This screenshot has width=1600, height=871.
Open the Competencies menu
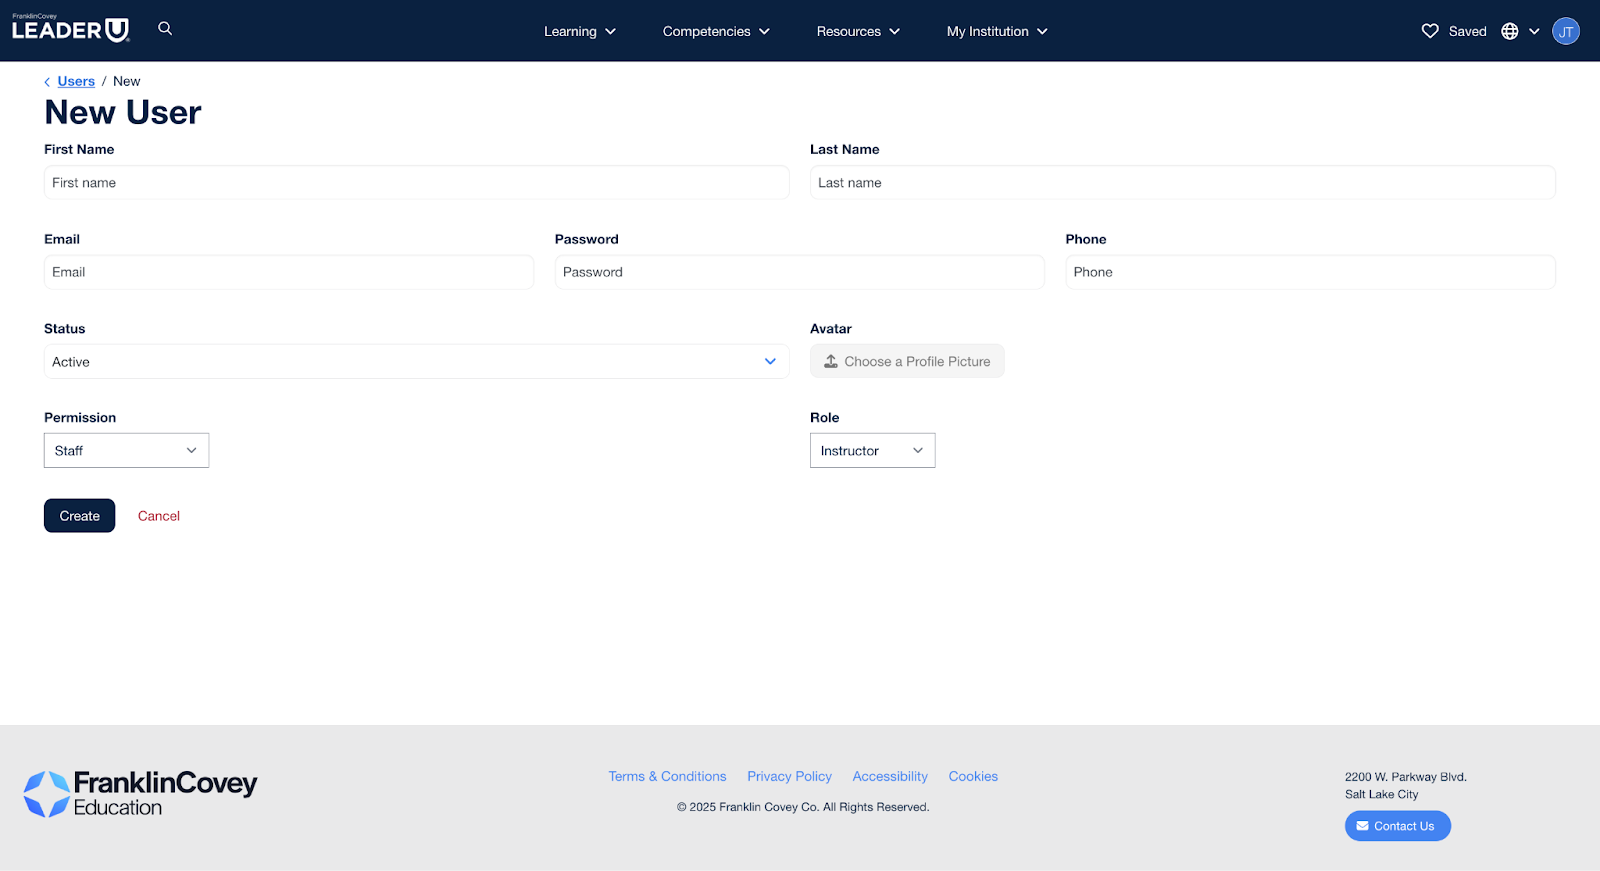pyautogui.click(x=715, y=31)
